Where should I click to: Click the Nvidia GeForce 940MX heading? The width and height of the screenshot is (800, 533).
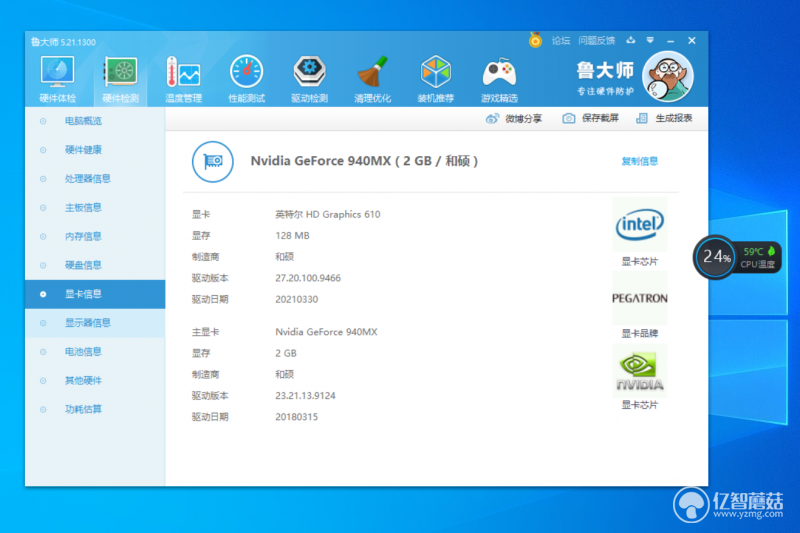[x=364, y=161]
